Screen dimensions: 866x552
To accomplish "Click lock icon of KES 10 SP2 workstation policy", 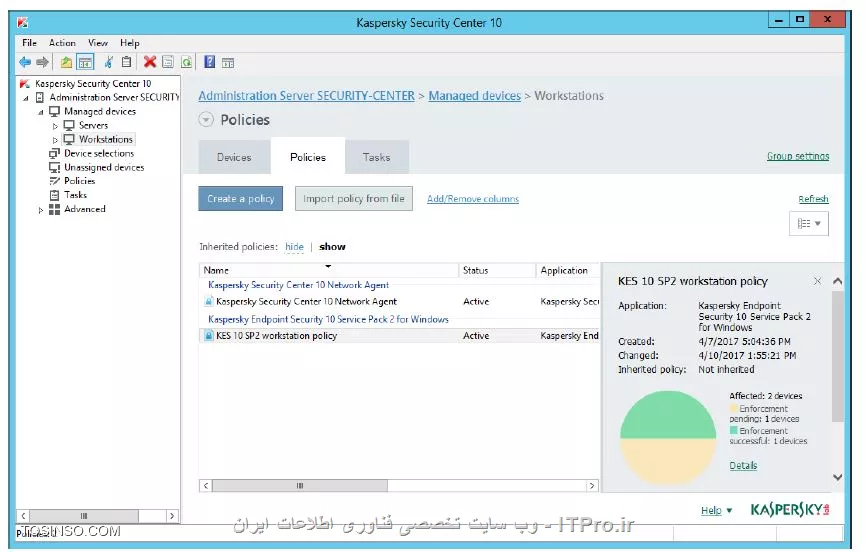I will click(209, 335).
